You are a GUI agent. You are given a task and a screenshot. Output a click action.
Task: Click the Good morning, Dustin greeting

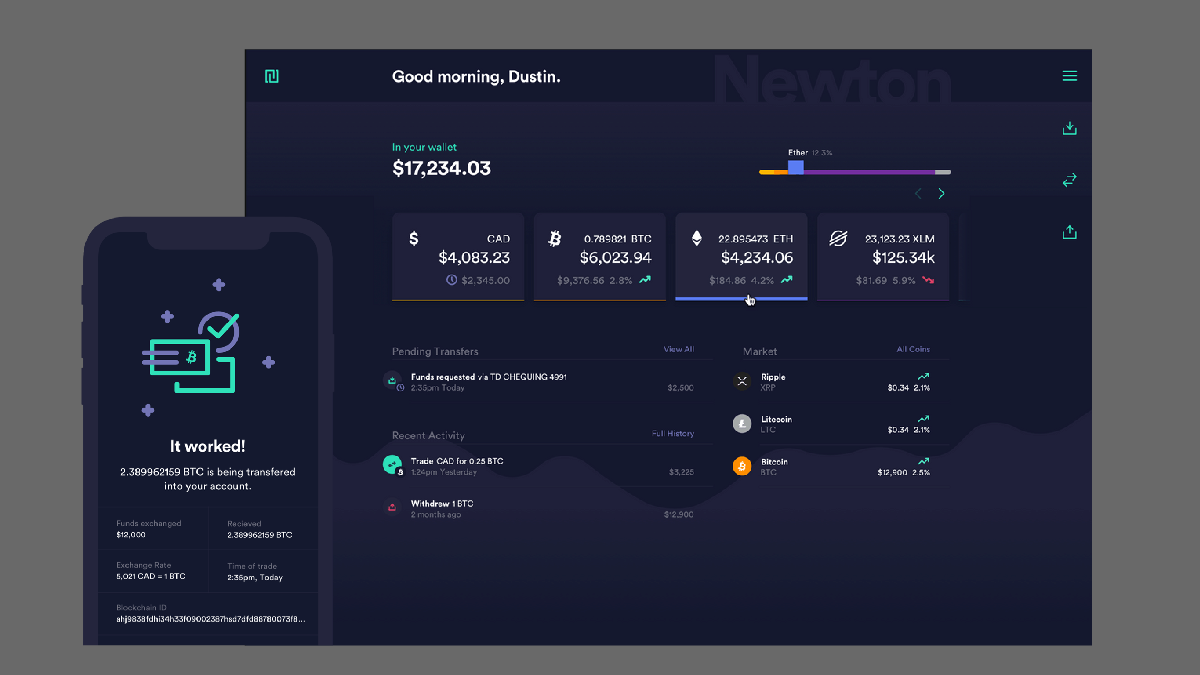476,76
